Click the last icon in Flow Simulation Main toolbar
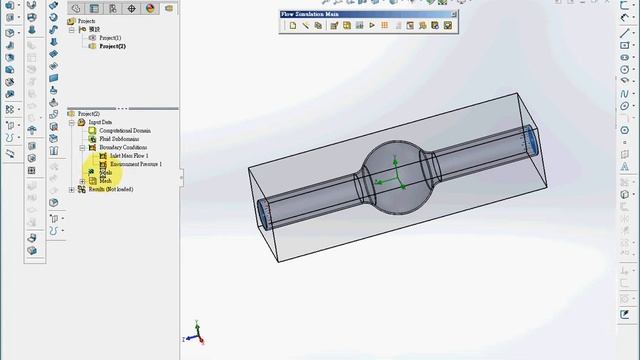 (448, 26)
